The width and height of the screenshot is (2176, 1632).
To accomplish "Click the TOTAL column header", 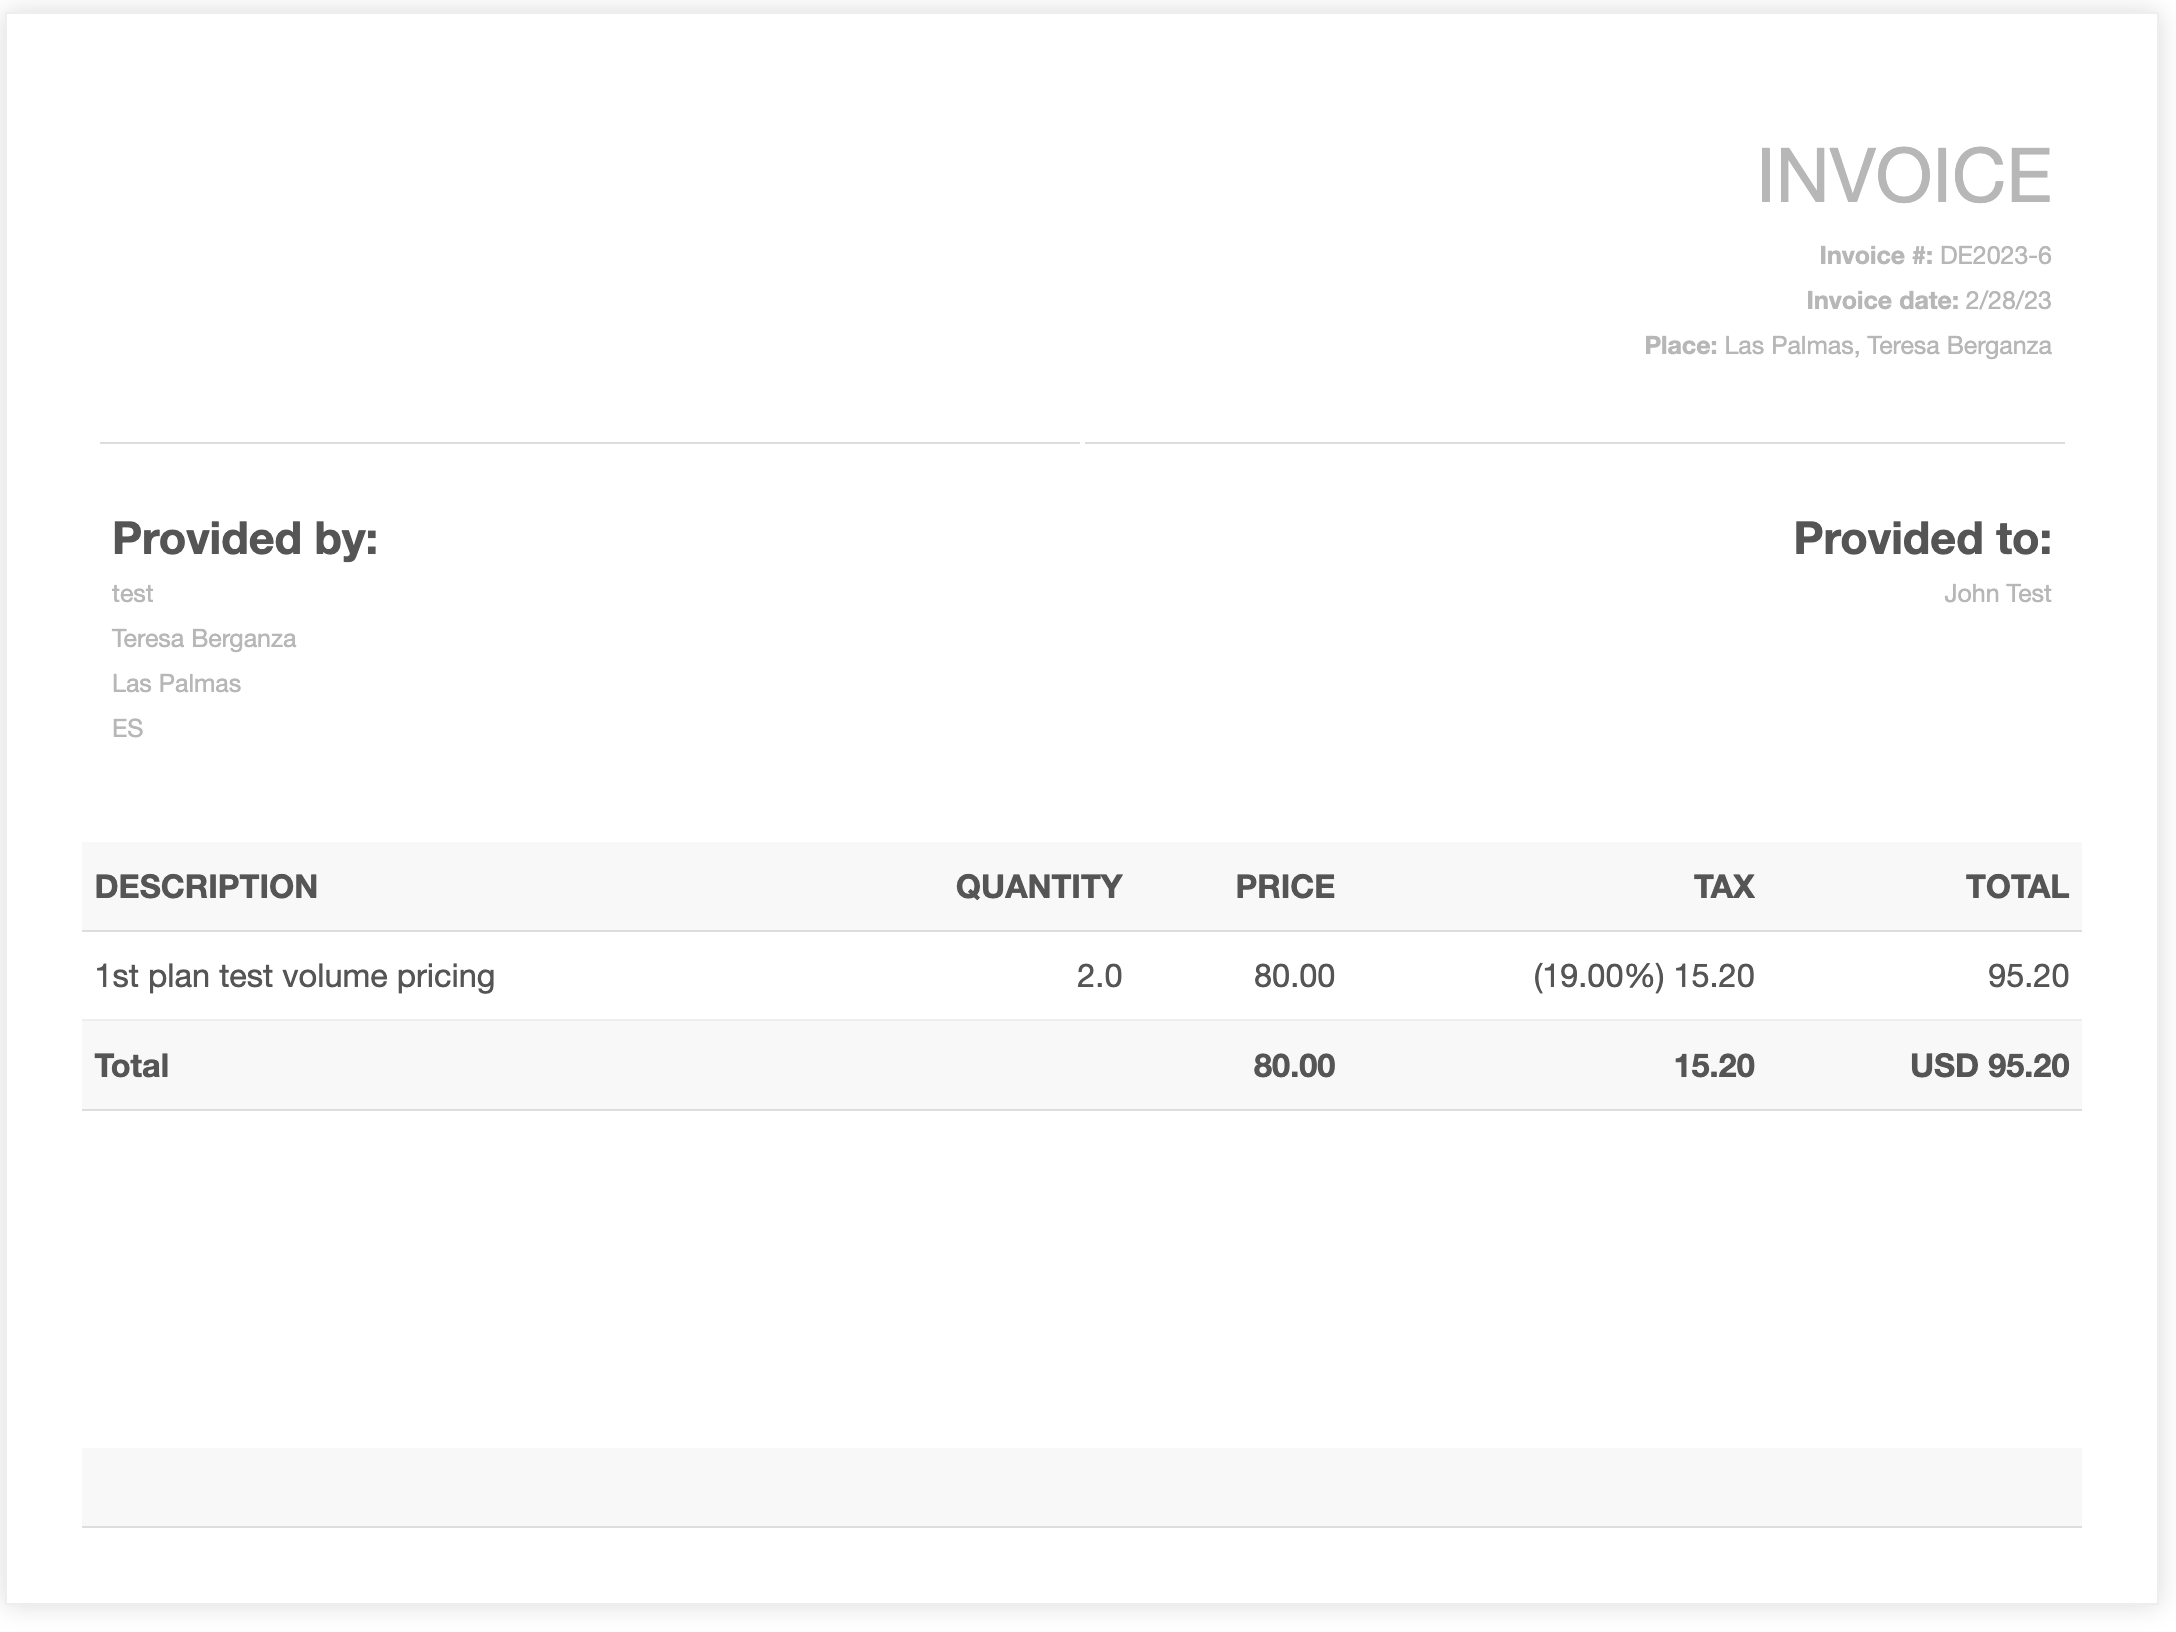I will point(2016,887).
